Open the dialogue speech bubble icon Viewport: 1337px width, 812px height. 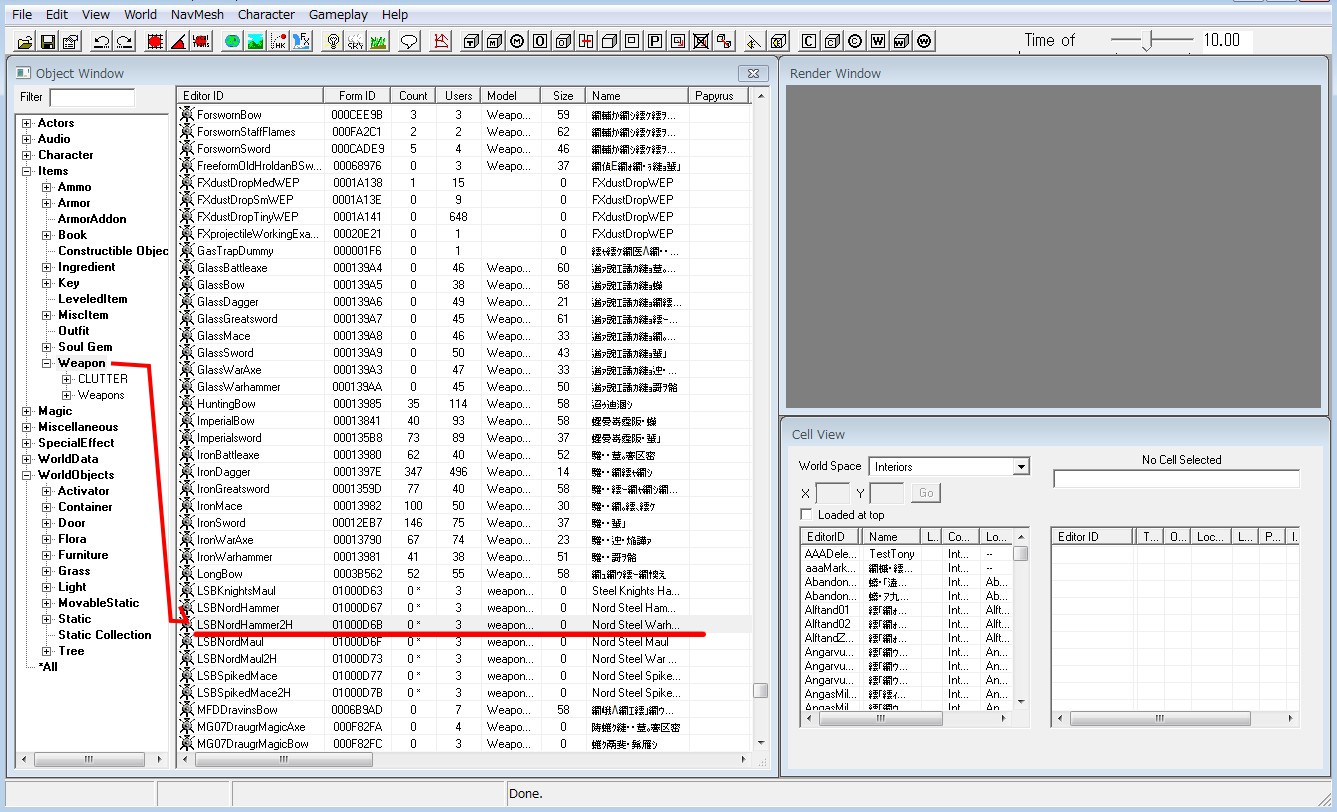409,41
